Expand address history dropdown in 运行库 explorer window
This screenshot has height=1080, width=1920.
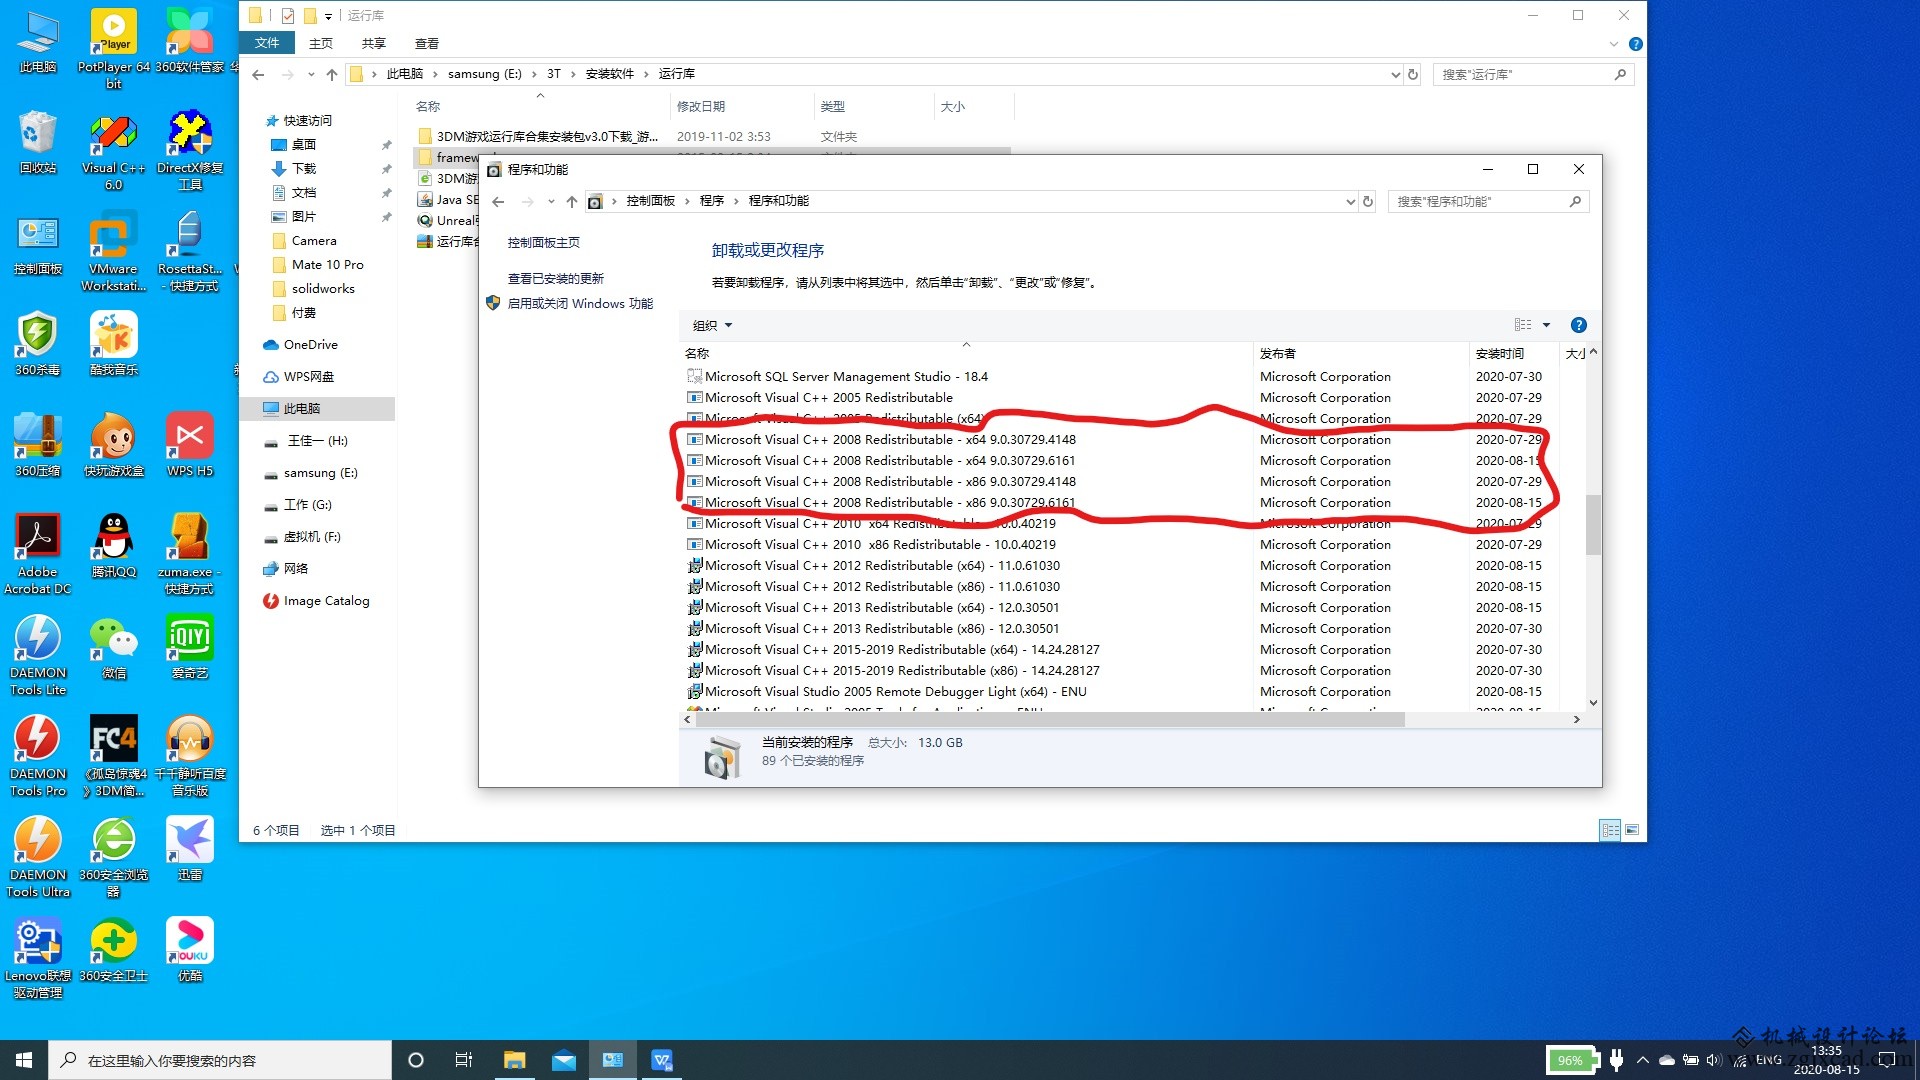pos(1396,74)
